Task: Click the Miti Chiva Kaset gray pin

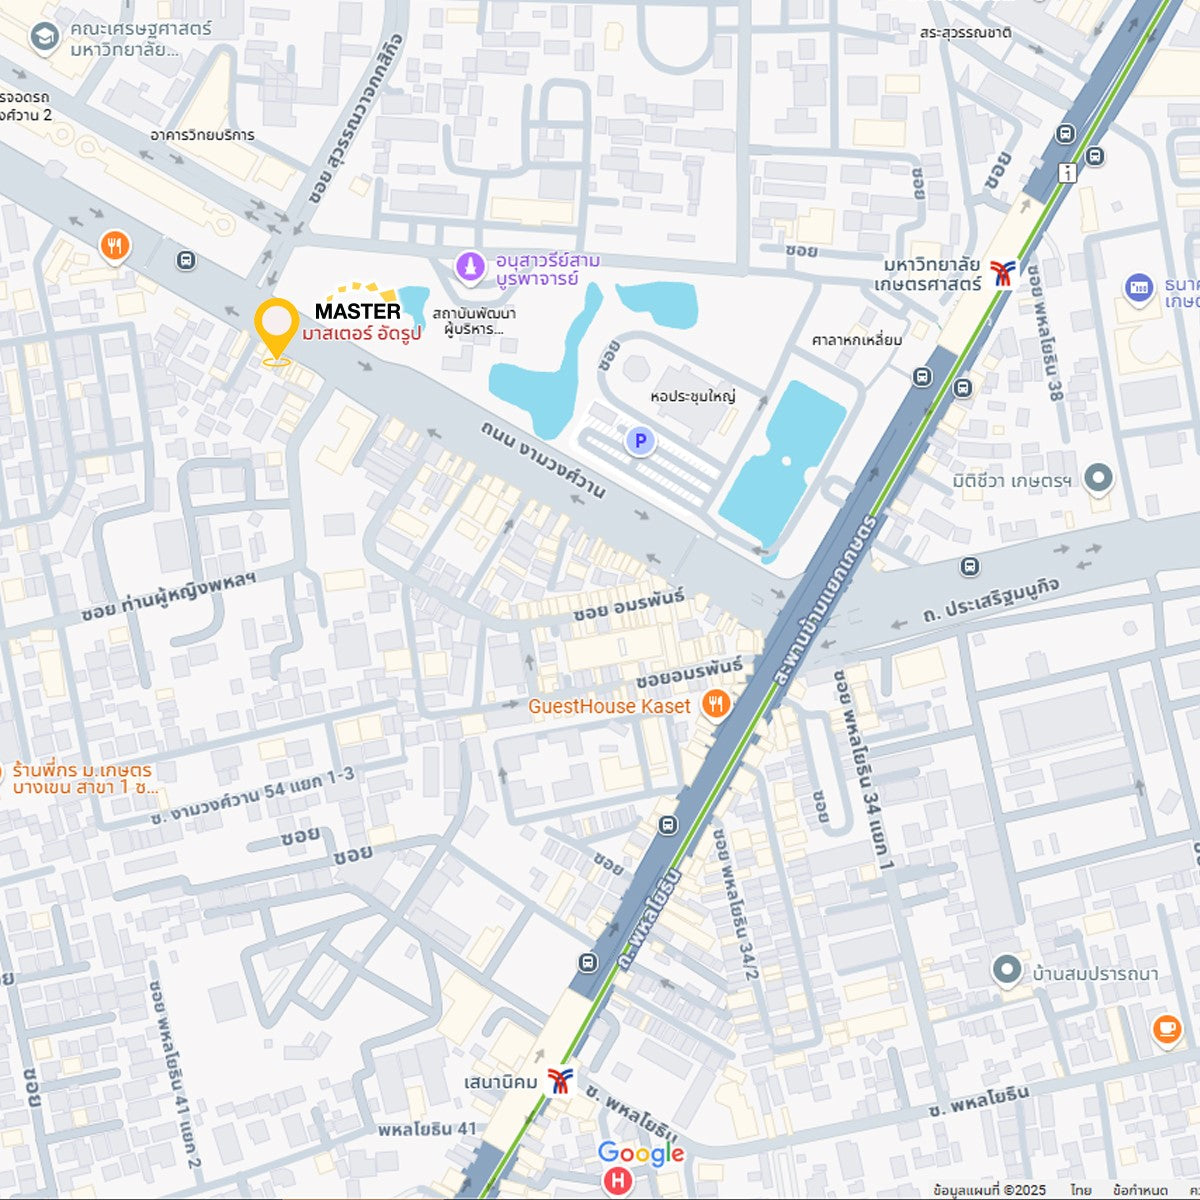Action: 1098,479
